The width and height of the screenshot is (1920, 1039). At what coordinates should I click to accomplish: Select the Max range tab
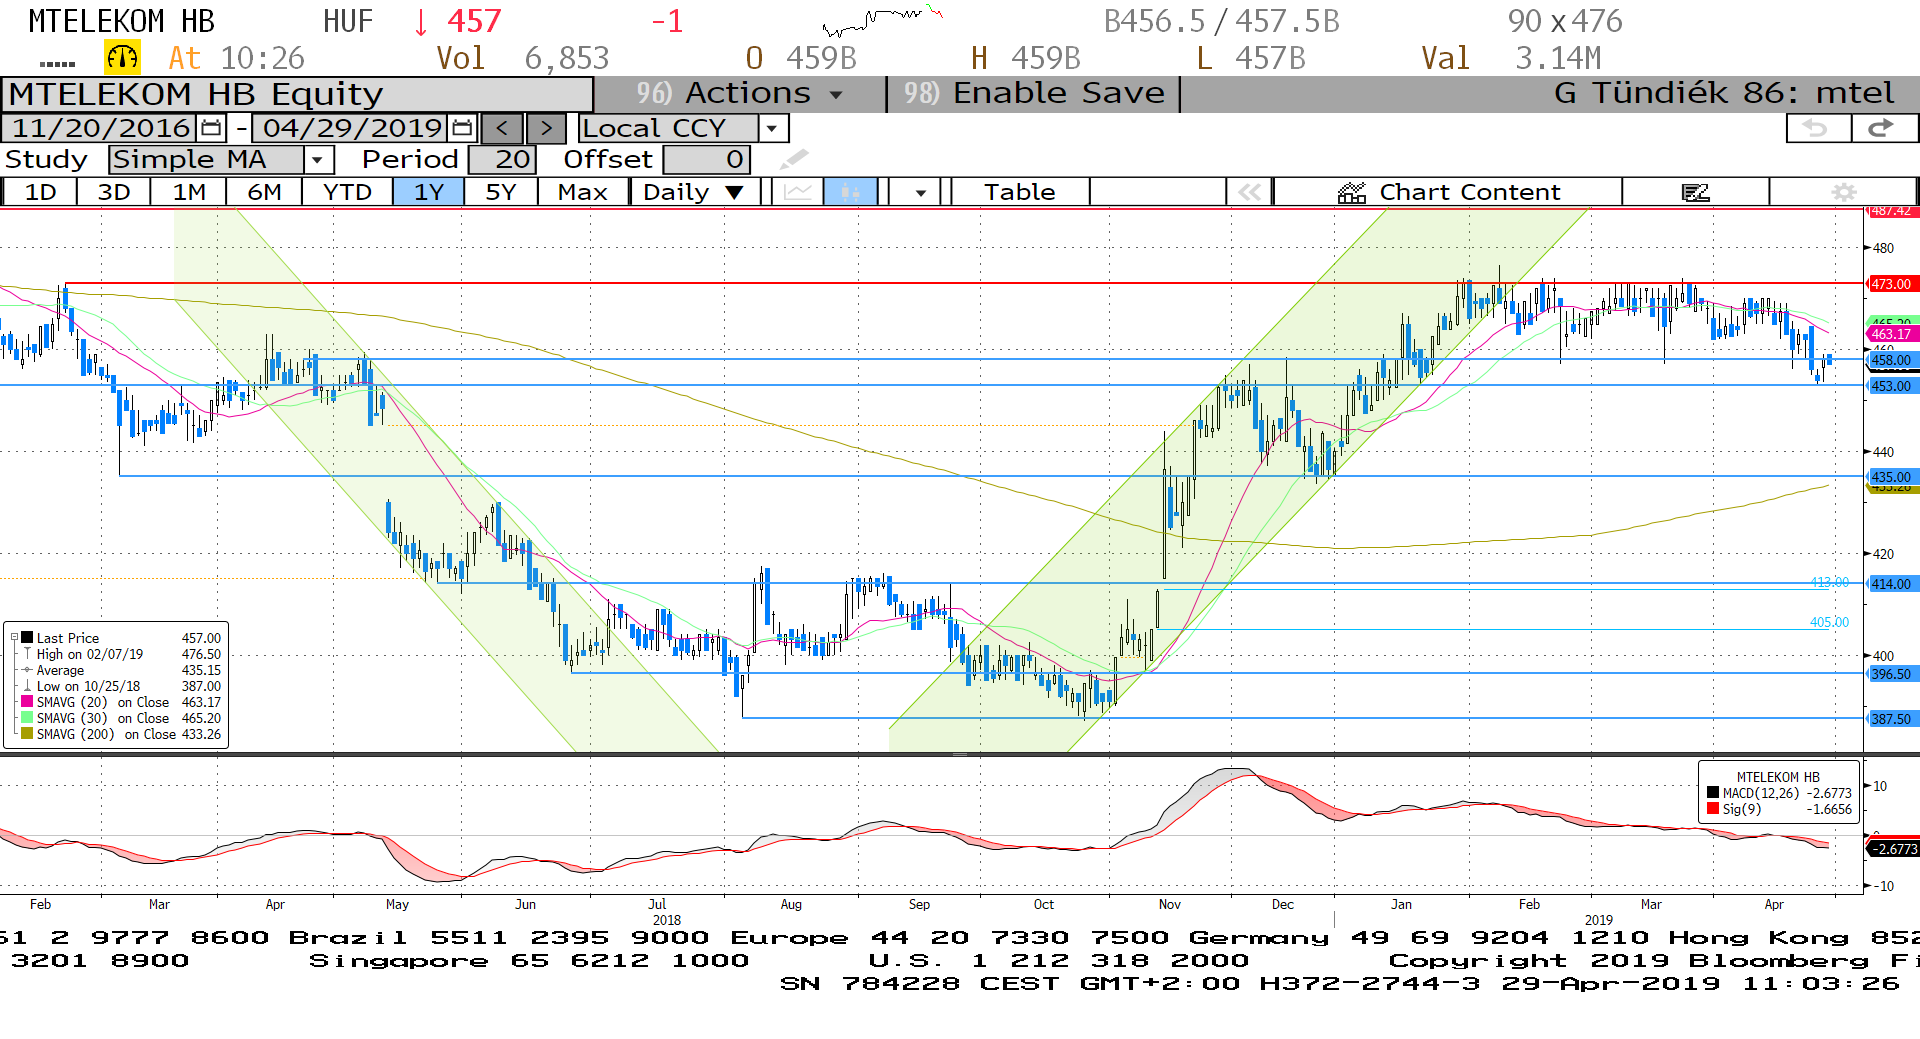[x=583, y=192]
